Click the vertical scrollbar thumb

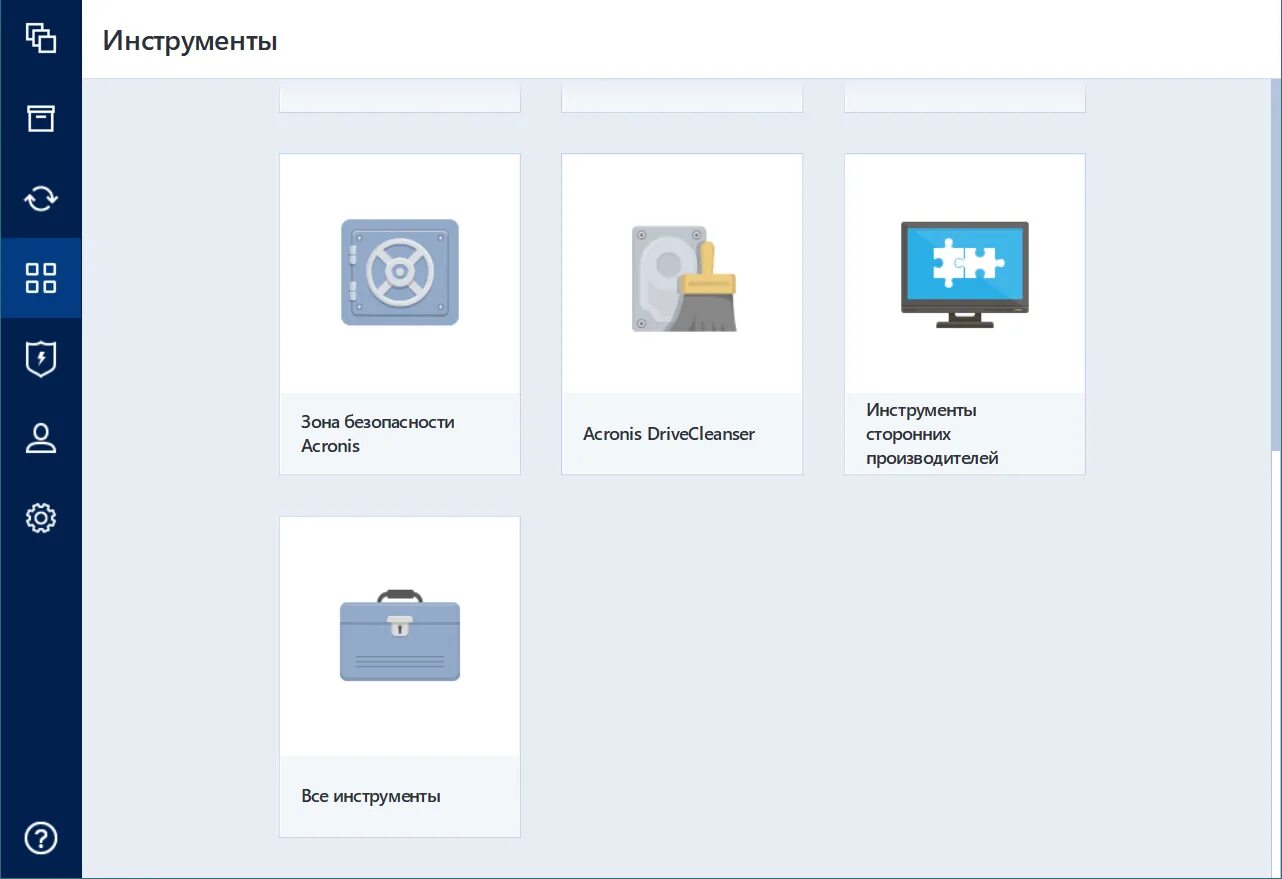1276,267
